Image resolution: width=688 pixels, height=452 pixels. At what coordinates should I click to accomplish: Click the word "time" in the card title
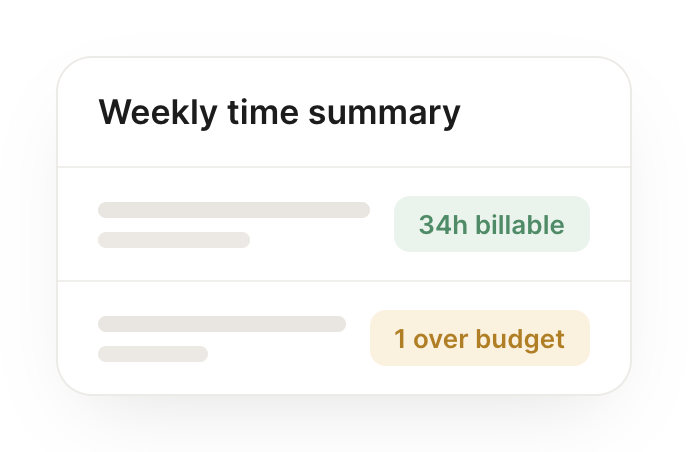pos(263,113)
